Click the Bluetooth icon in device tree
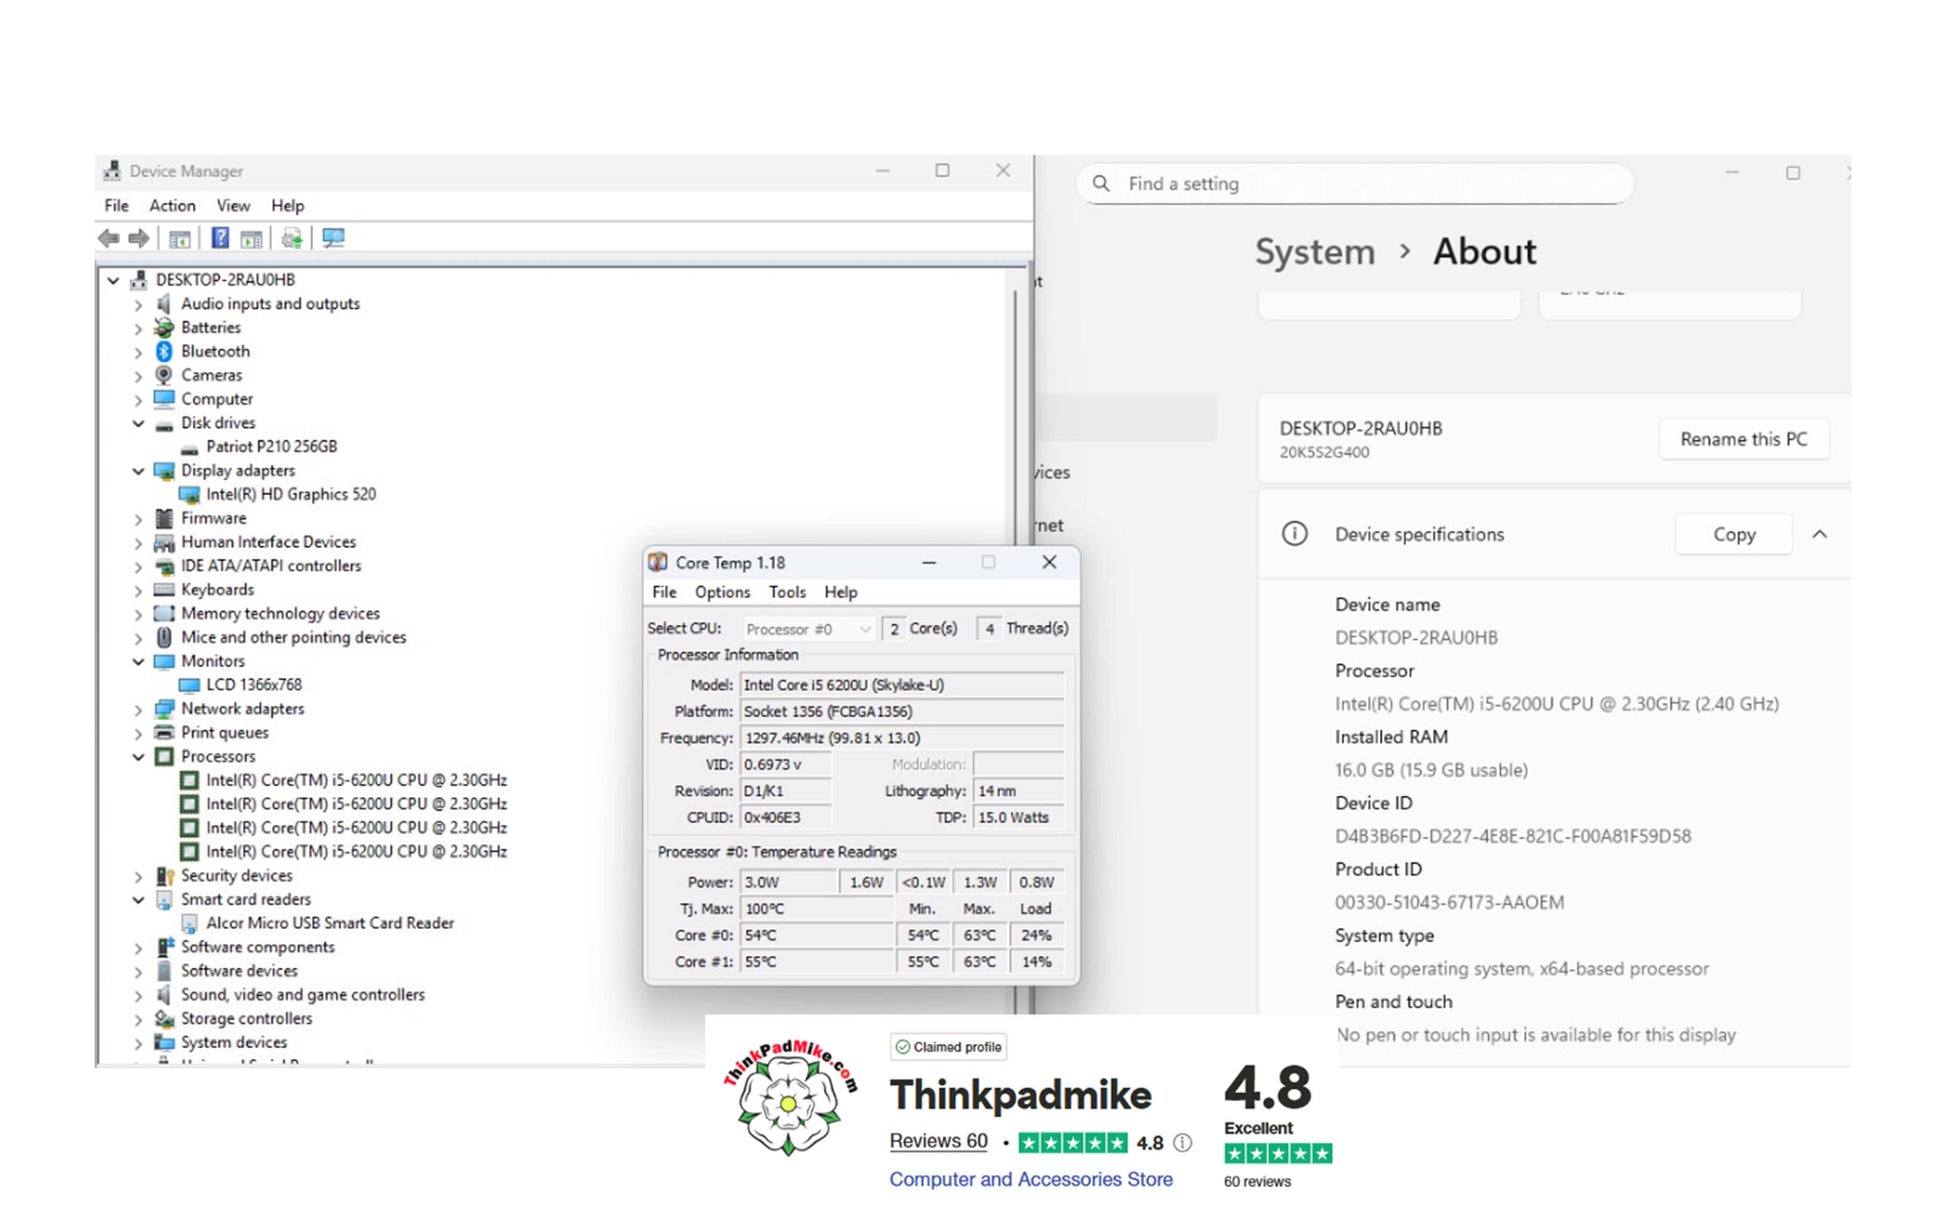1946x1223 pixels. (x=164, y=351)
